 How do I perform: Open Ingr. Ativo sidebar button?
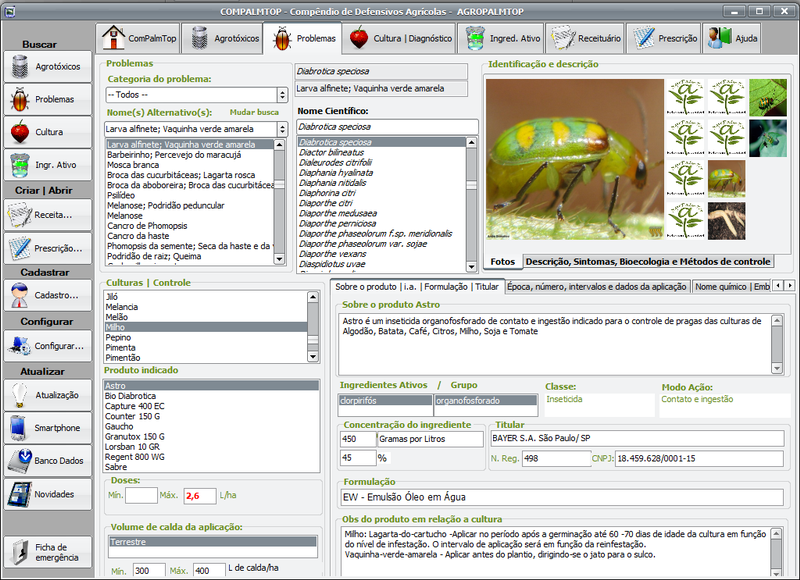coord(47,165)
